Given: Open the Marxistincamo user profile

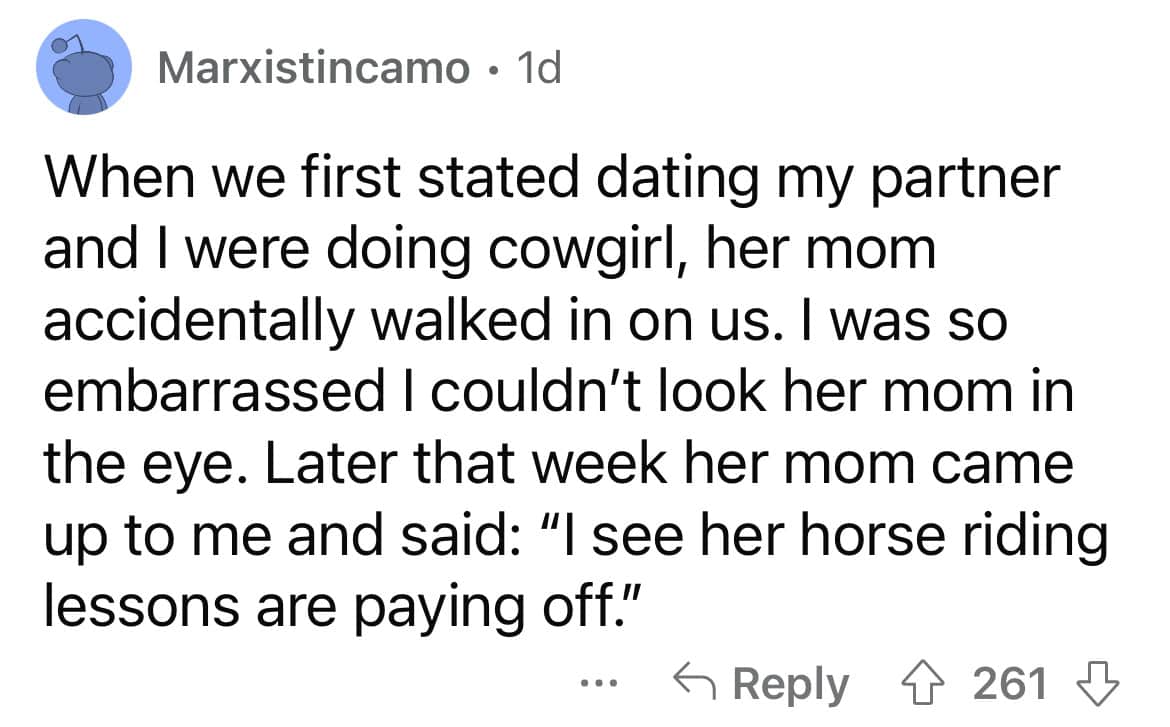Looking at the screenshot, I should [313, 68].
